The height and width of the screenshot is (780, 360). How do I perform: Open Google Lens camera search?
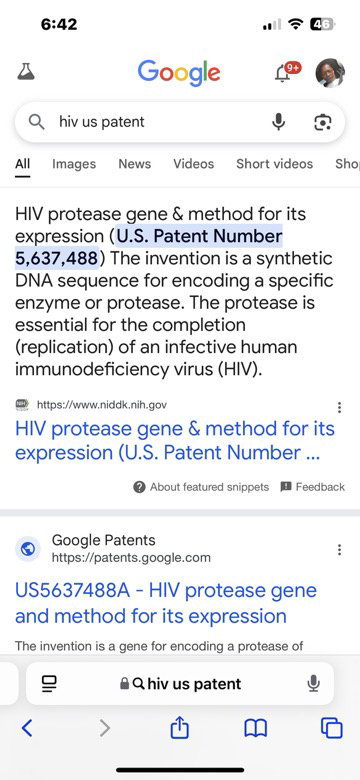pos(323,122)
